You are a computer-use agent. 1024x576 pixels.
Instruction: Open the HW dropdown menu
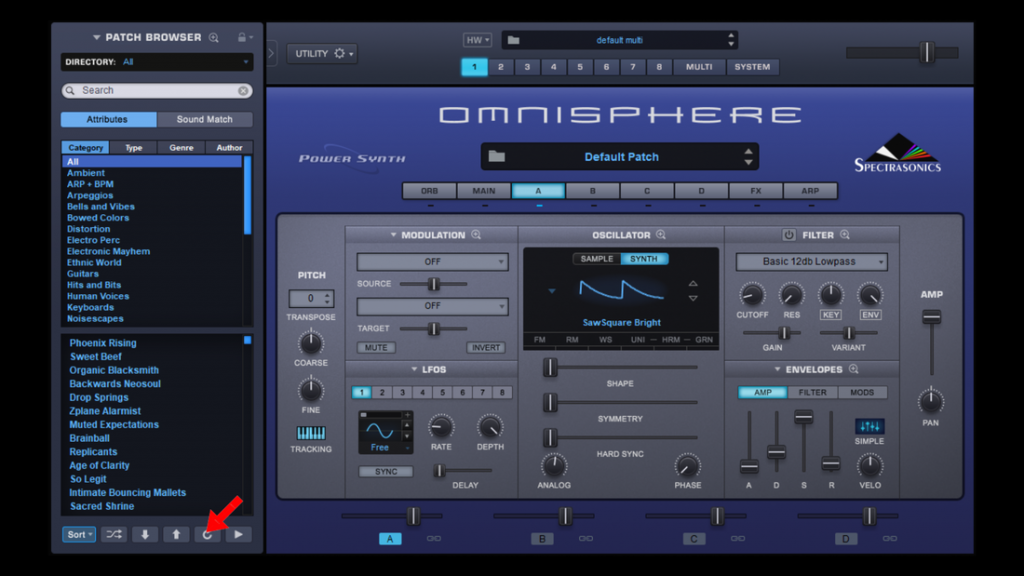(477, 40)
